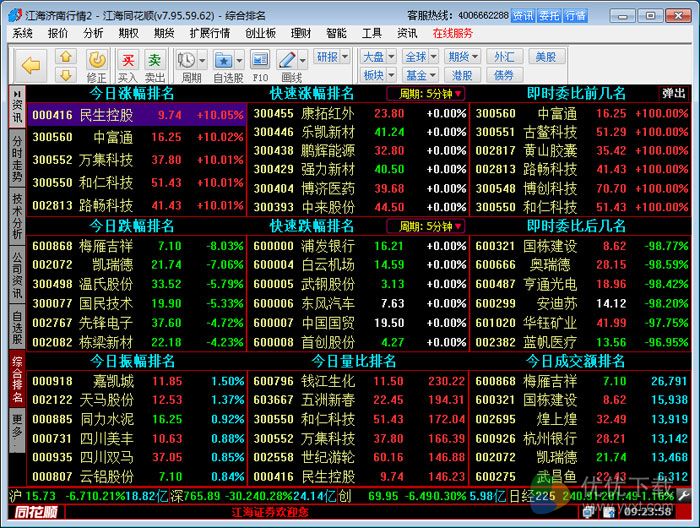Select the 民生控股 row in 今日涨幅排名
The width and height of the screenshot is (700, 528).
(x=137, y=115)
